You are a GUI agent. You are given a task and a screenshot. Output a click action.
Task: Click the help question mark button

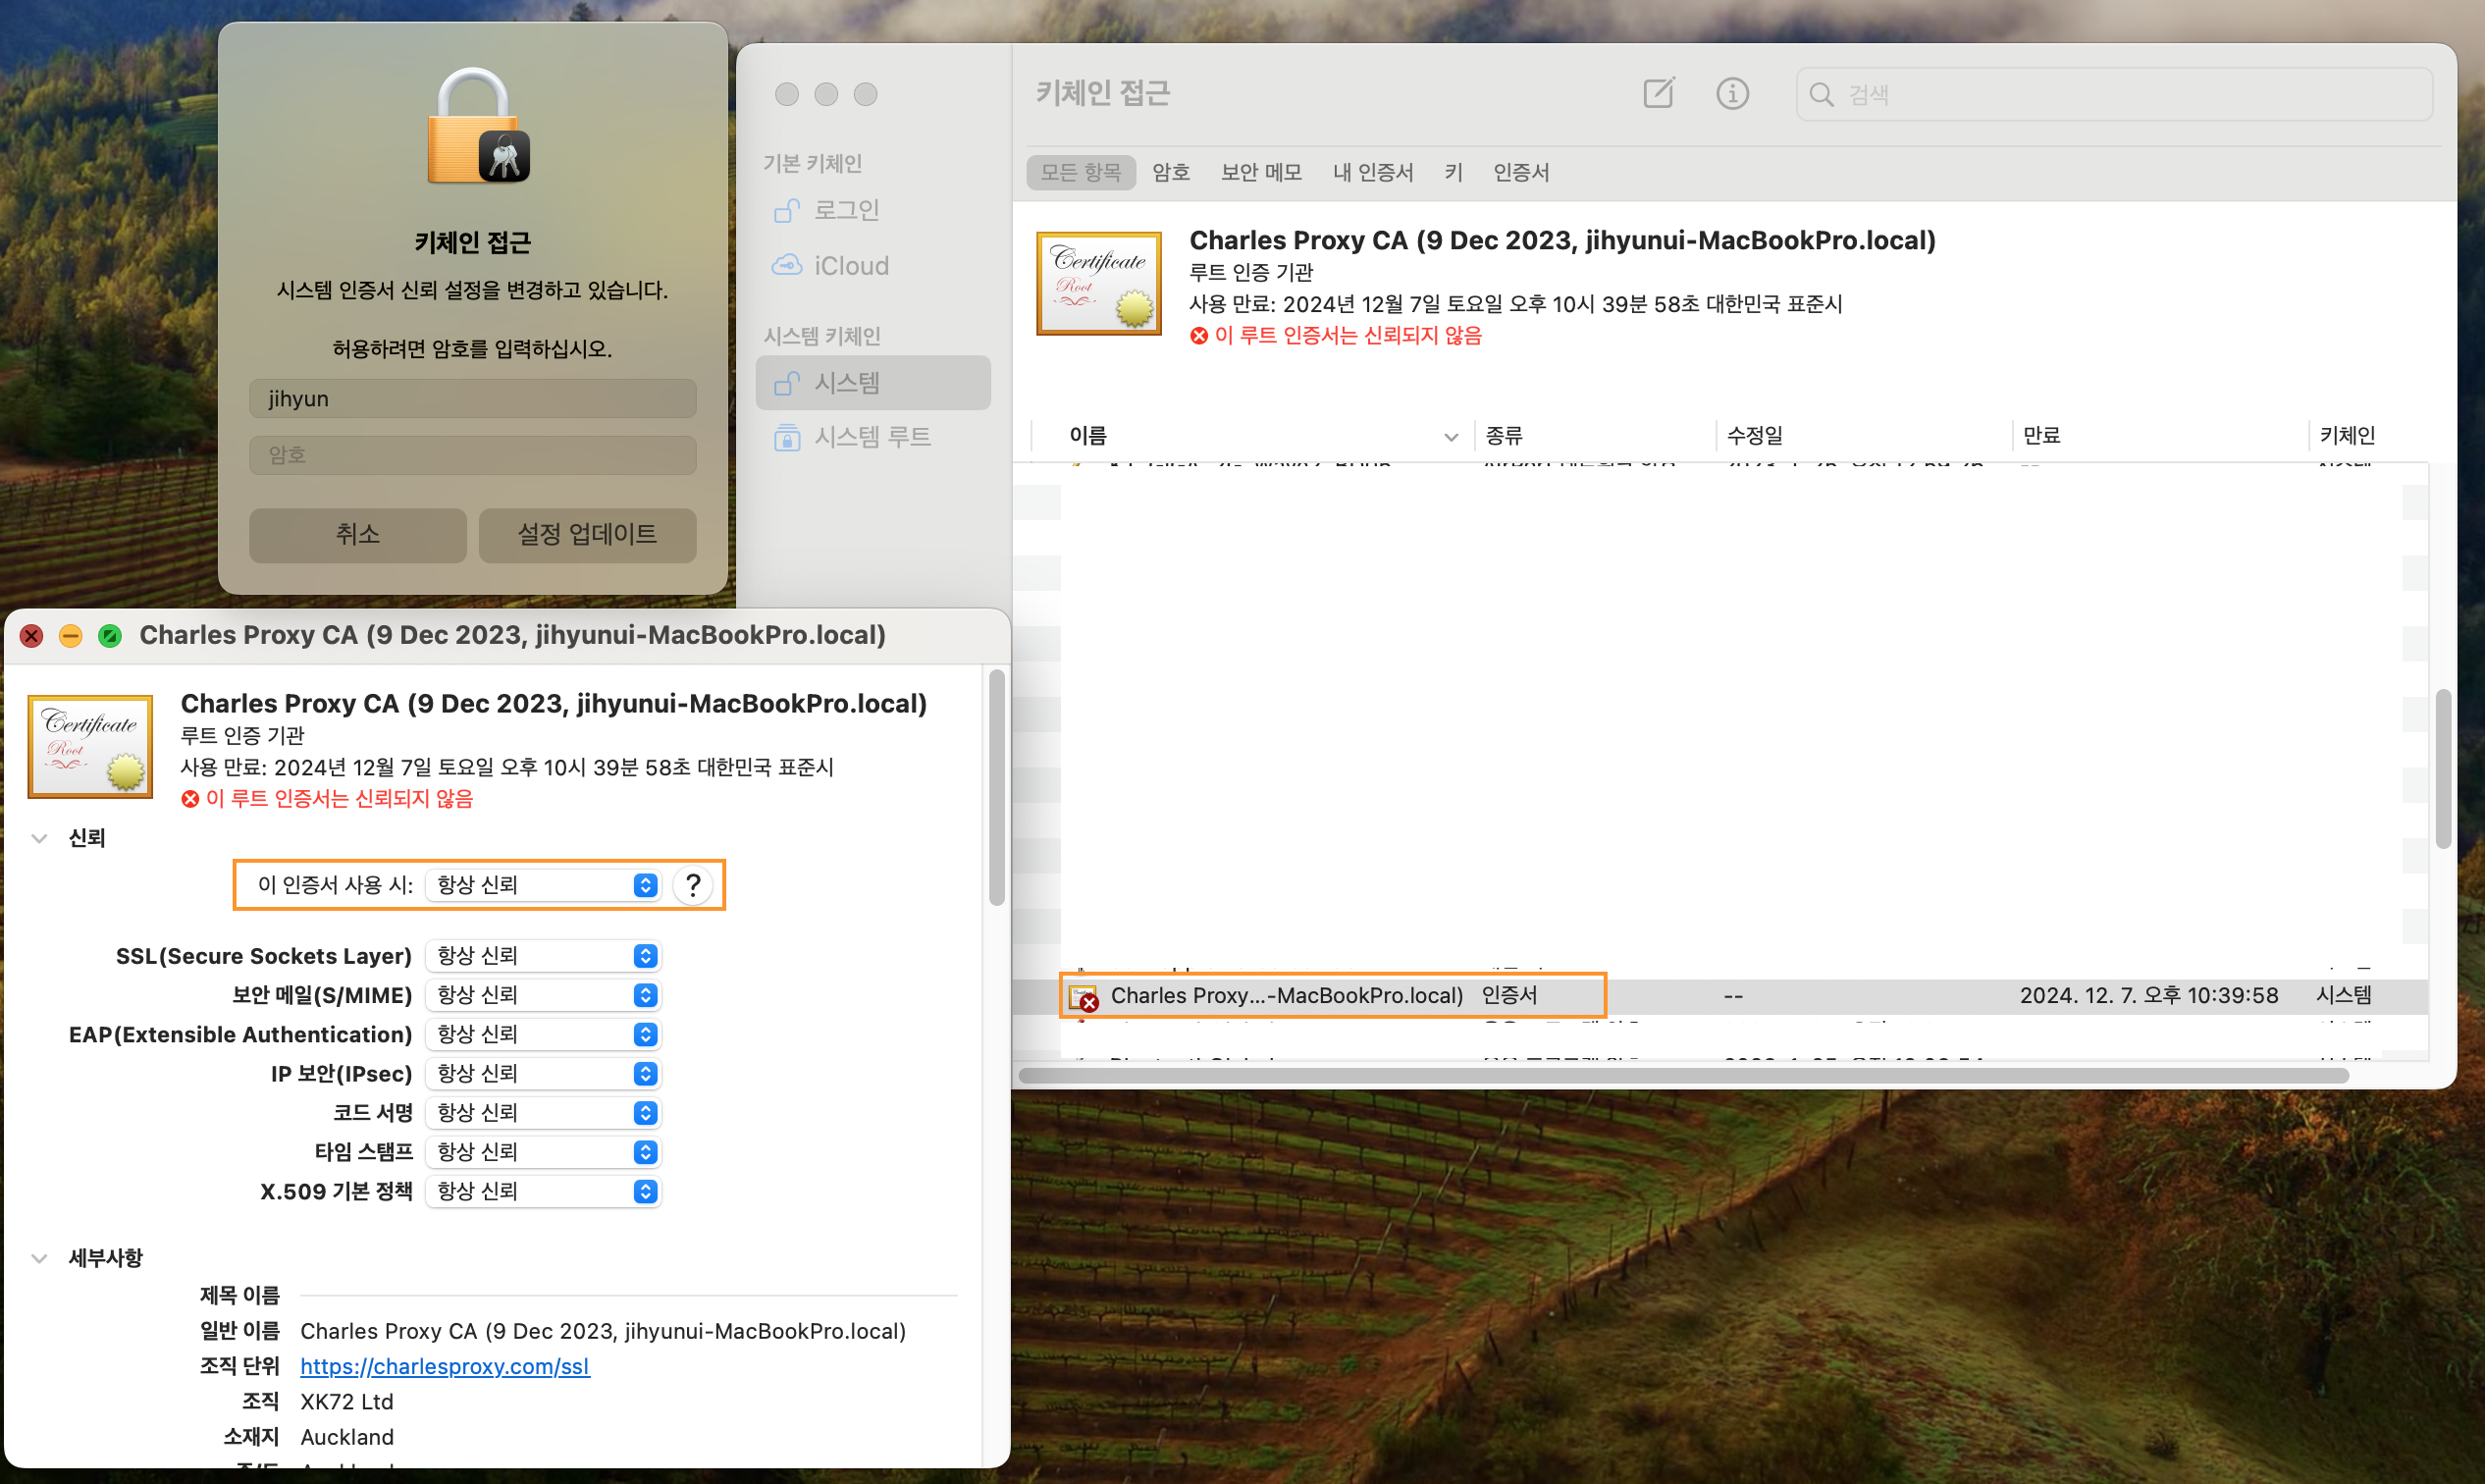coord(692,885)
